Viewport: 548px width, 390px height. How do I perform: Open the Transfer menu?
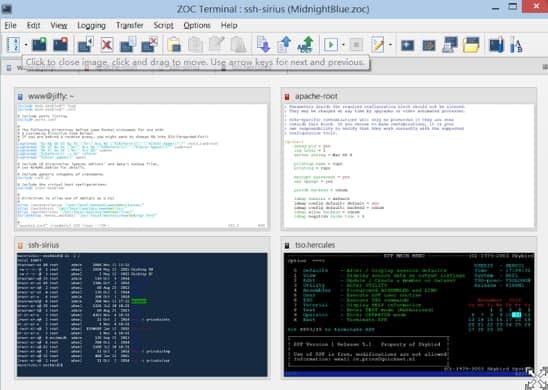coord(130,26)
